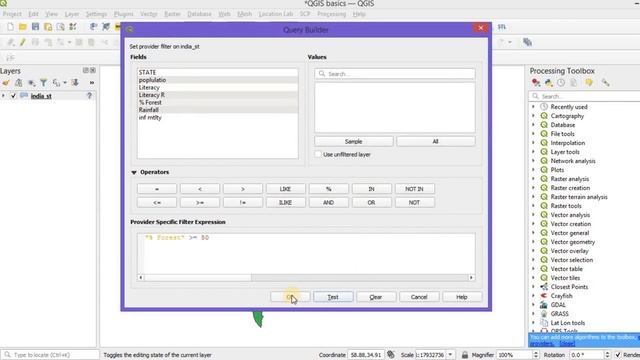Collapse the Operators section
The height and width of the screenshot is (360, 640).
pyautogui.click(x=134, y=172)
